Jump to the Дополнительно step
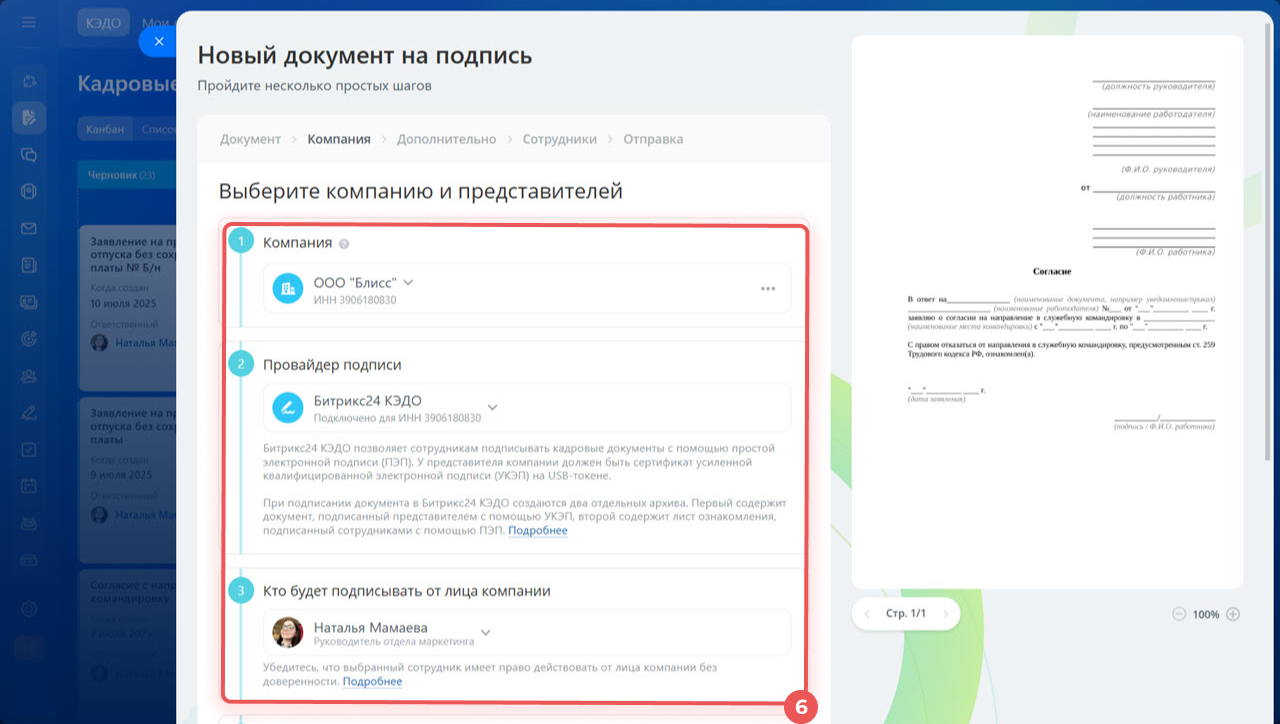 pos(446,139)
